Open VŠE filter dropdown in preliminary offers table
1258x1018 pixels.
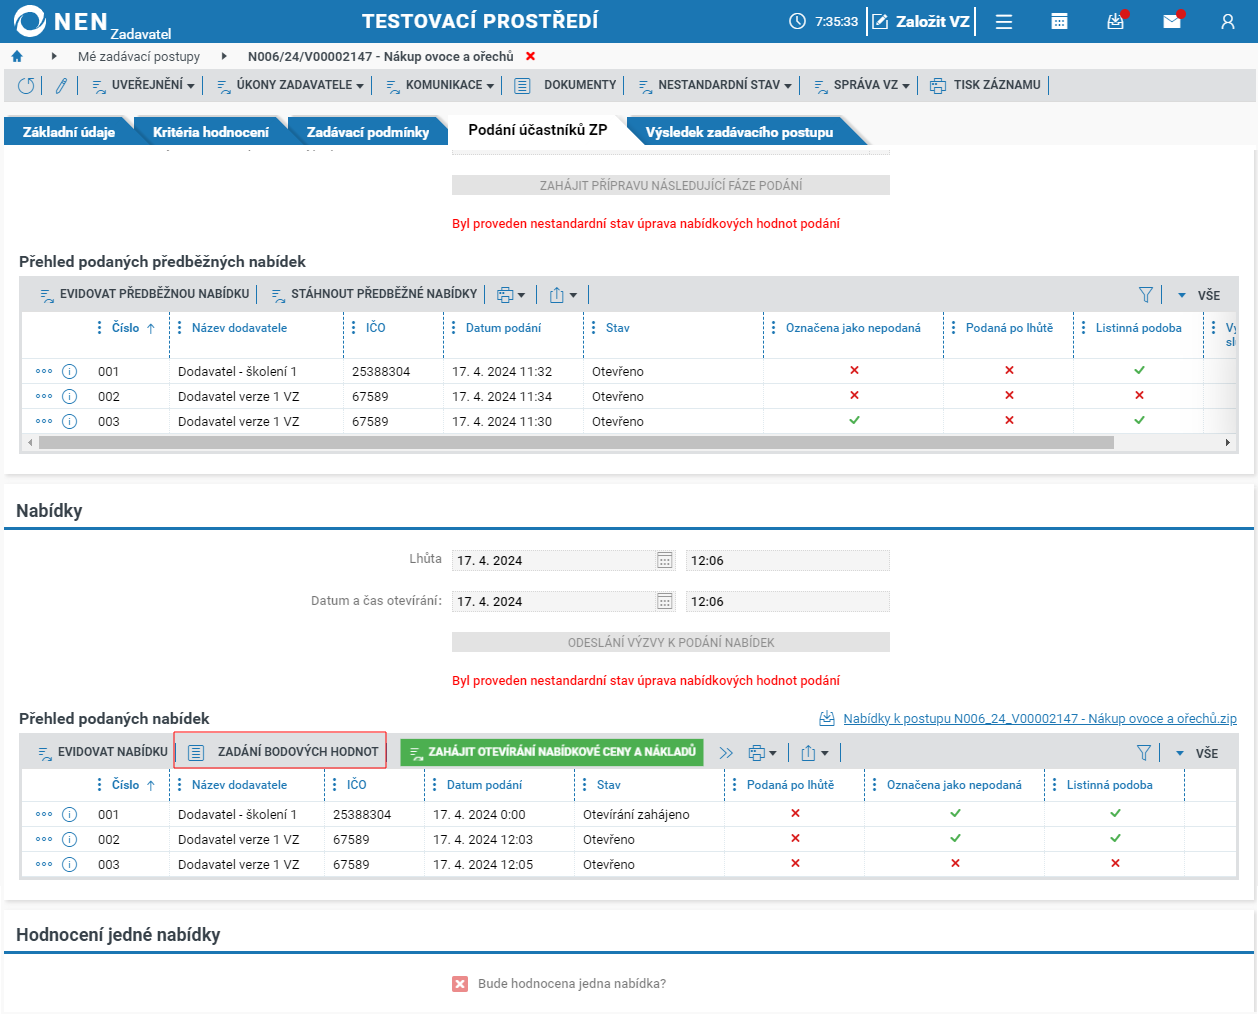pyautogui.click(x=1199, y=295)
